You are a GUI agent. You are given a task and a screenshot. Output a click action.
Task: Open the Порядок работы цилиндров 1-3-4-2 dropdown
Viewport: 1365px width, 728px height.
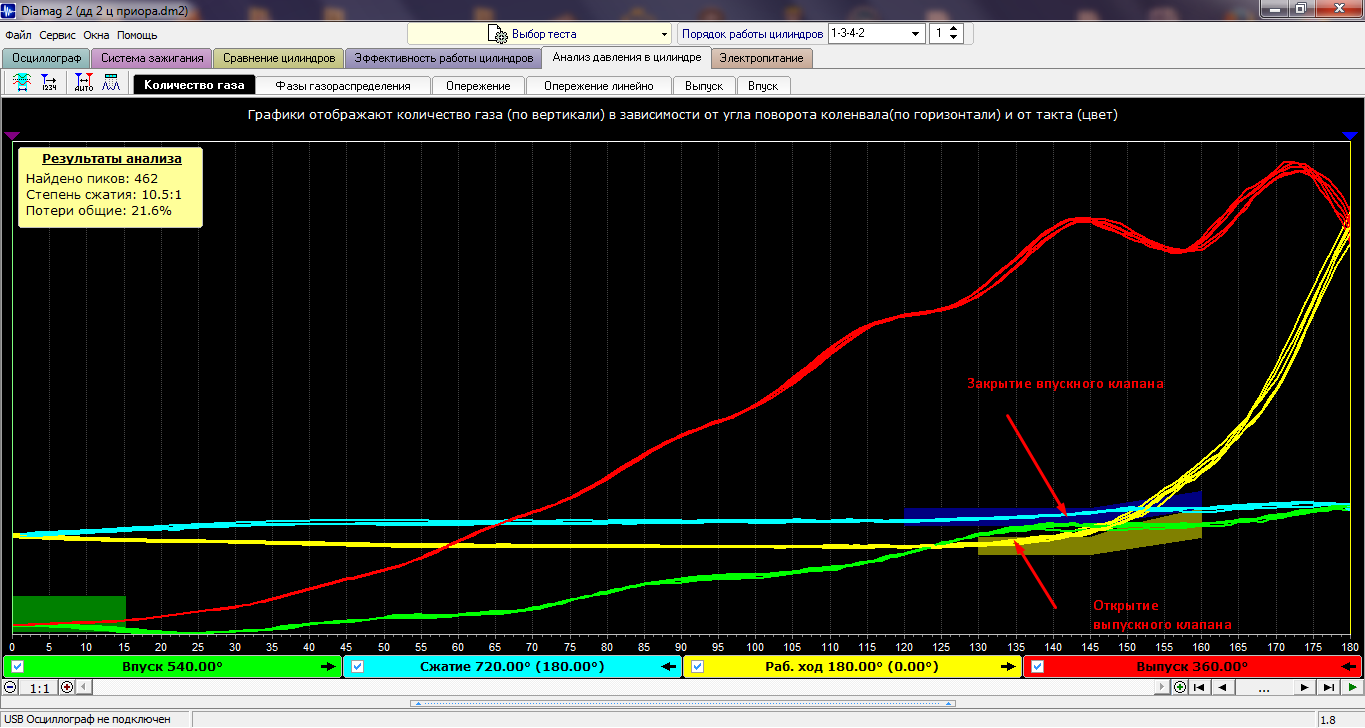(877, 33)
